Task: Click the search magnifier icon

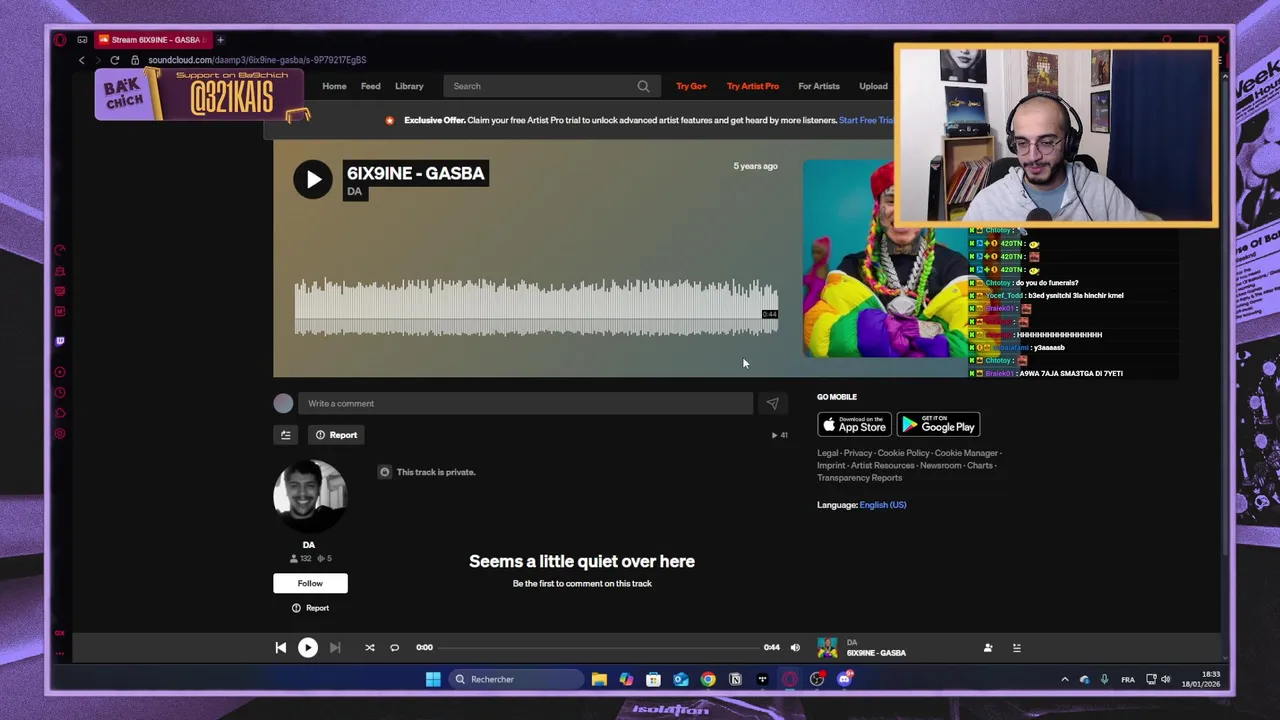Action: (643, 86)
